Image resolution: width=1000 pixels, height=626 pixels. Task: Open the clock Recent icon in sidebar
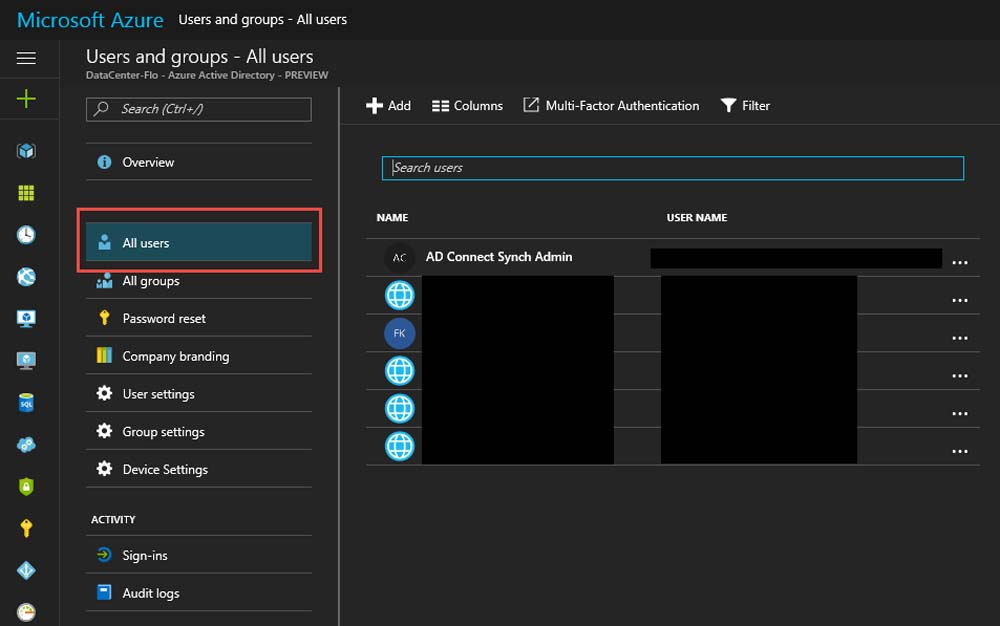[x=27, y=235]
